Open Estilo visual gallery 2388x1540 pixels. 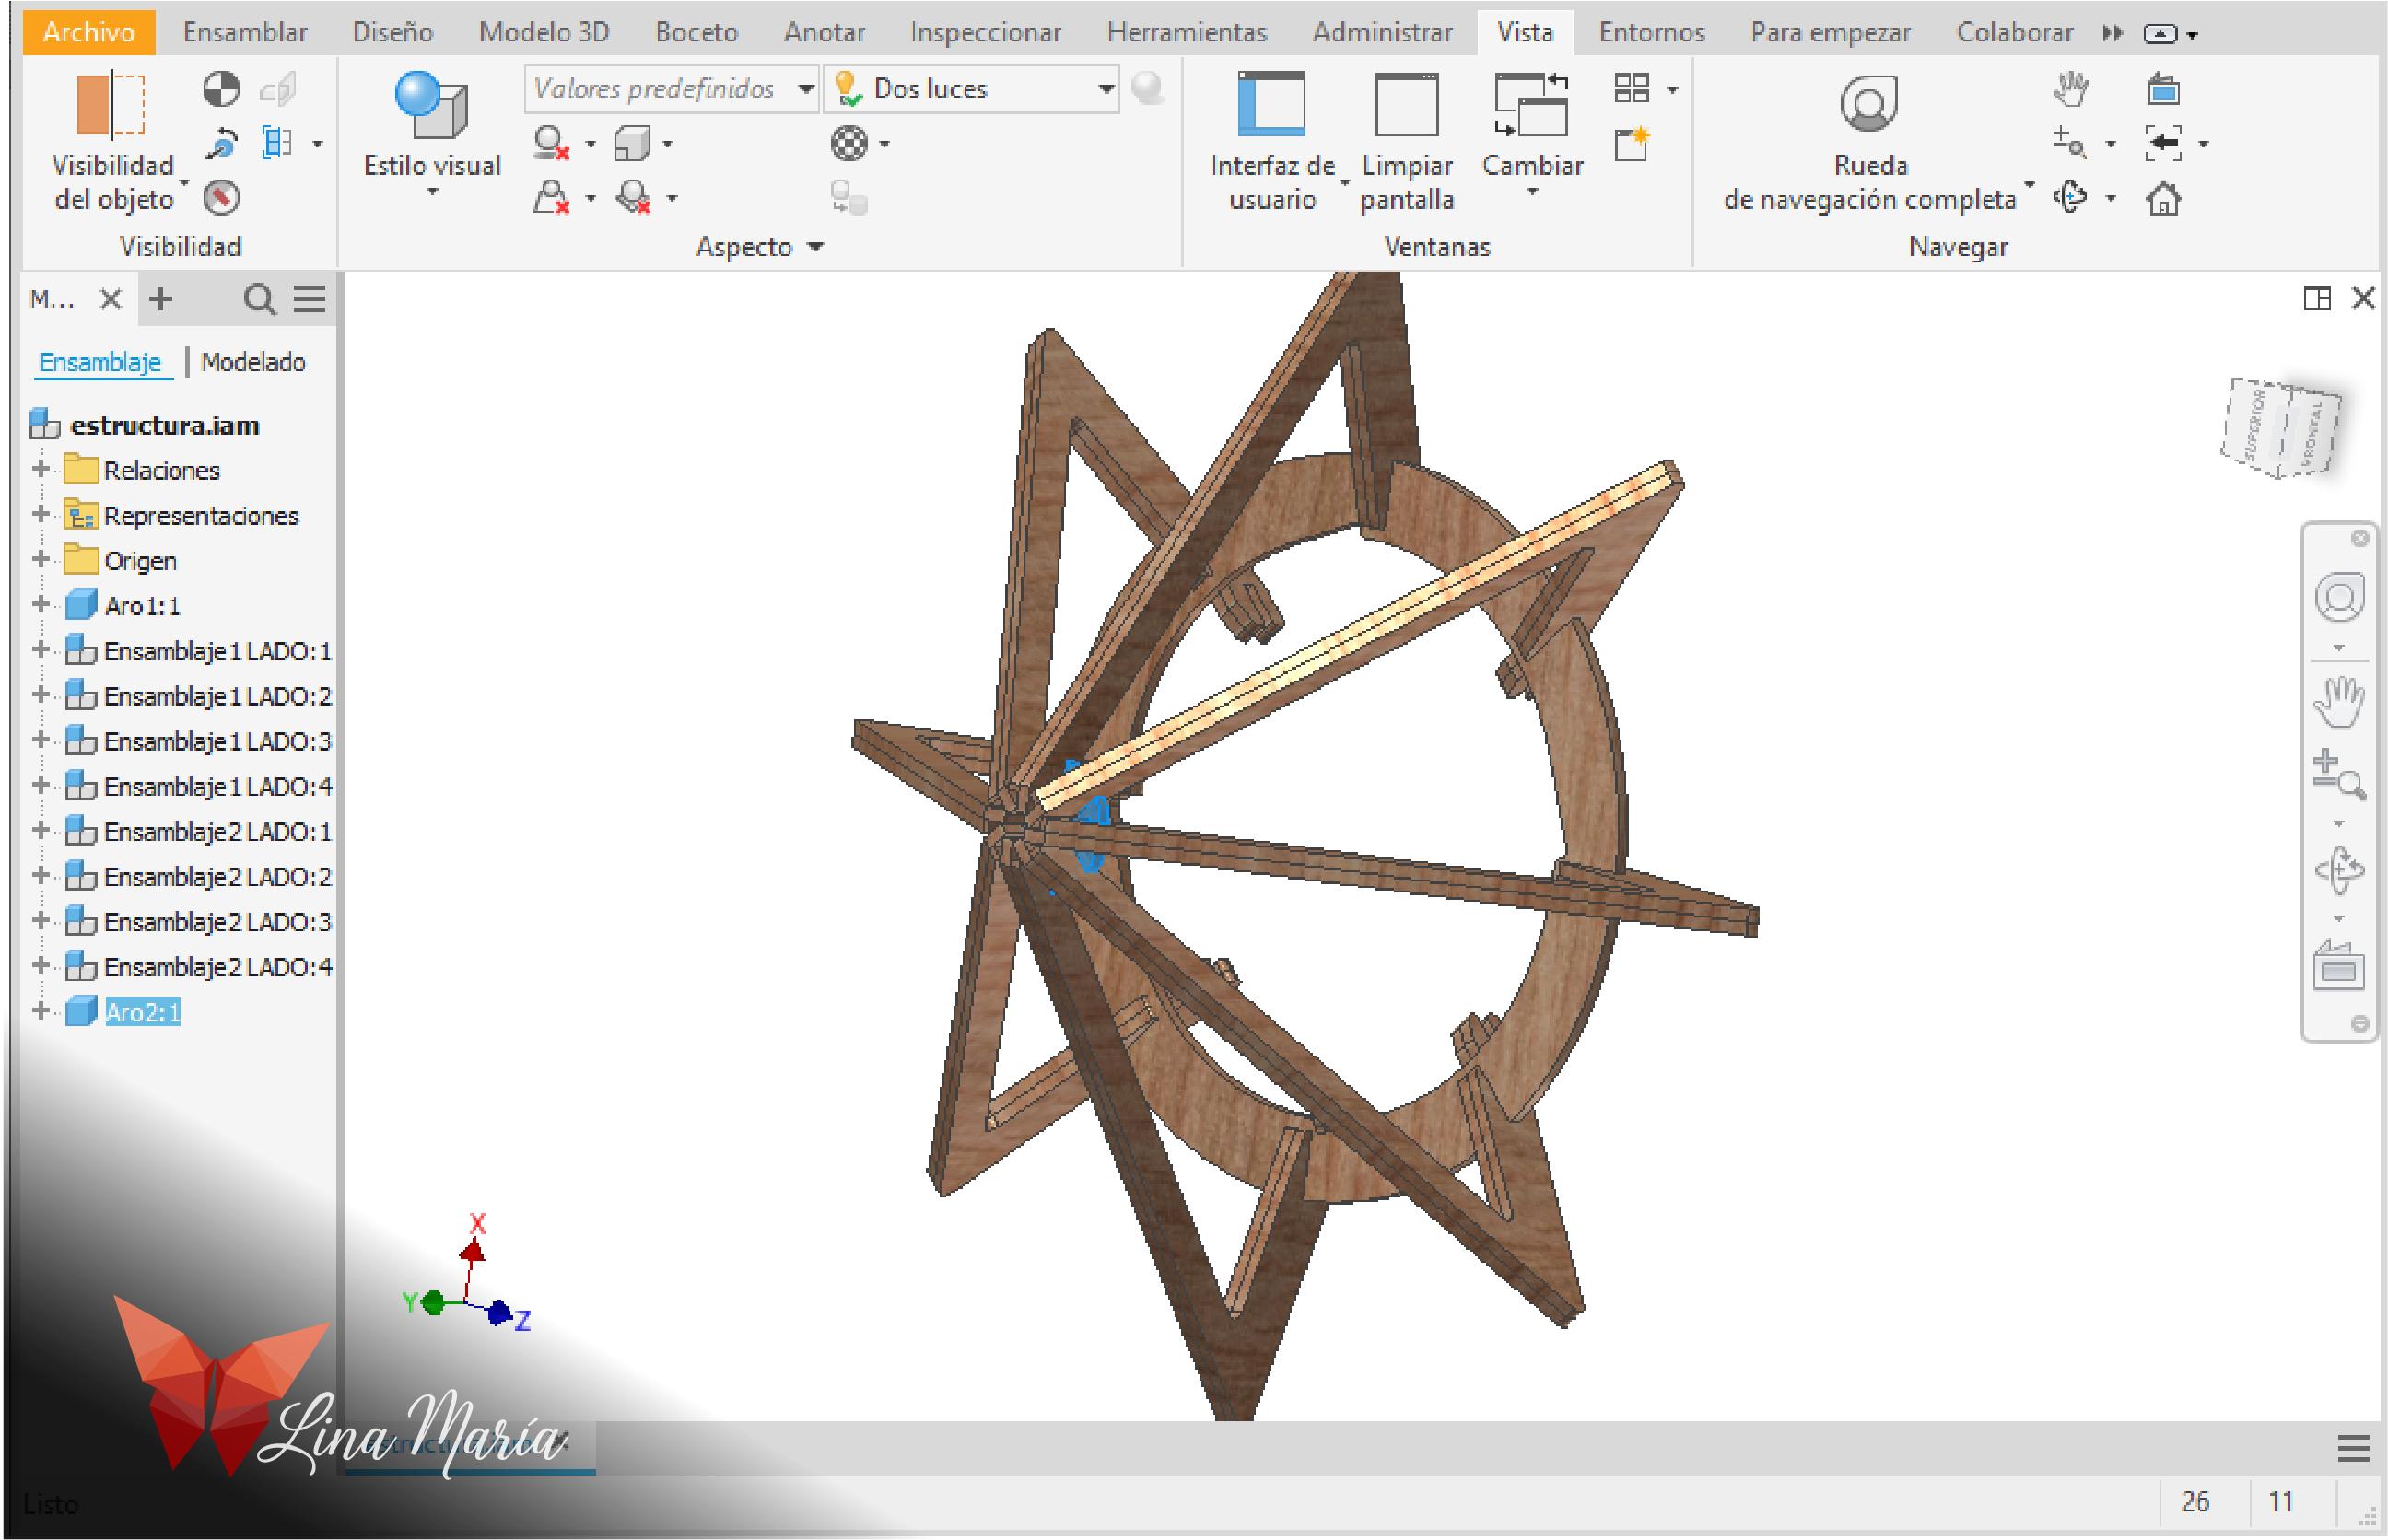pyautogui.click(x=432, y=133)
